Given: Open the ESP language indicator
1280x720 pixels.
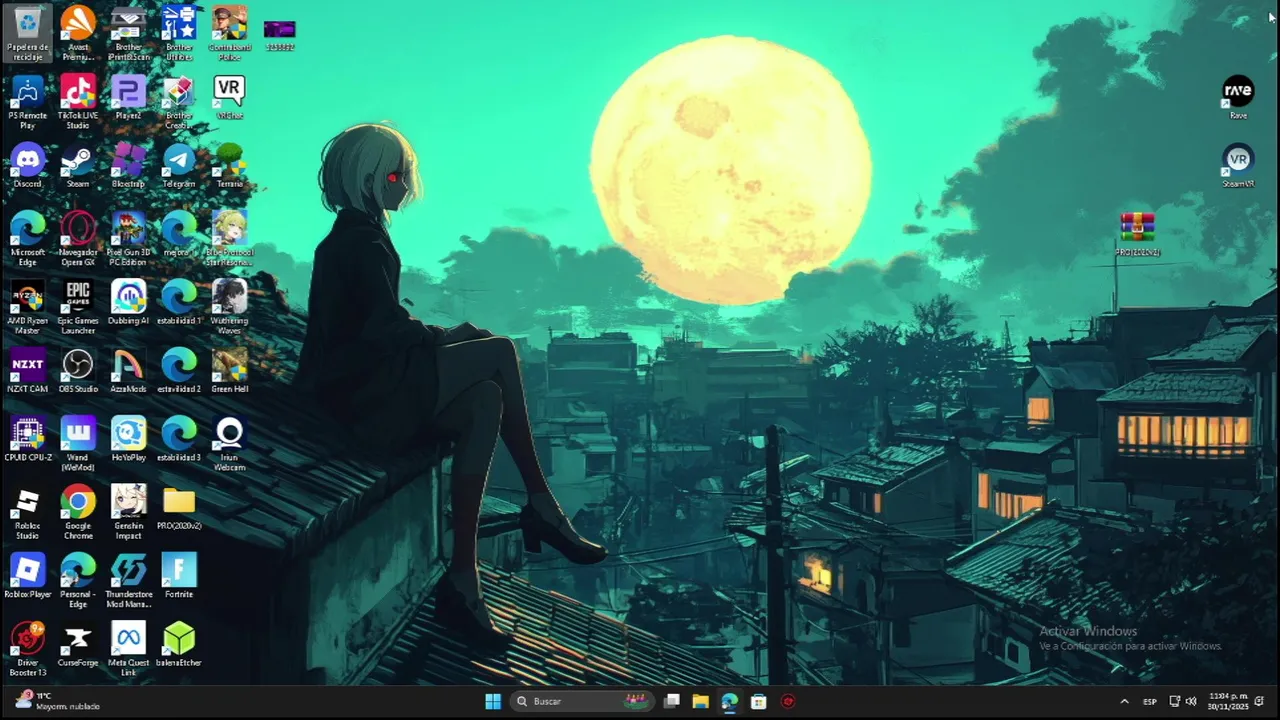Looking at the screenshot, I should (1150, 701).
